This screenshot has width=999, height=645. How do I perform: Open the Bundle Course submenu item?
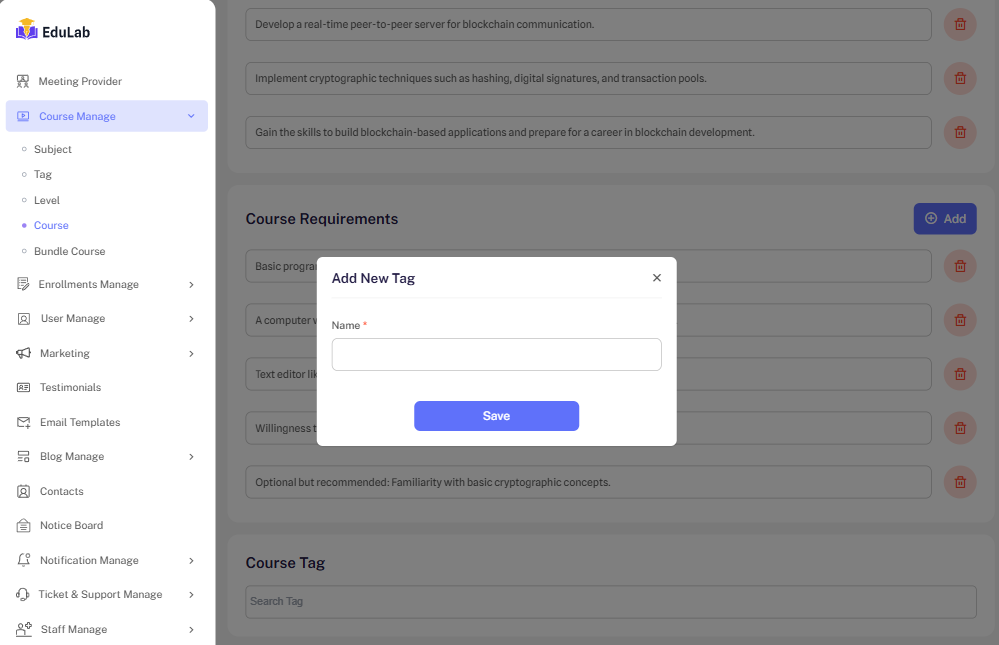pos(69,251)
